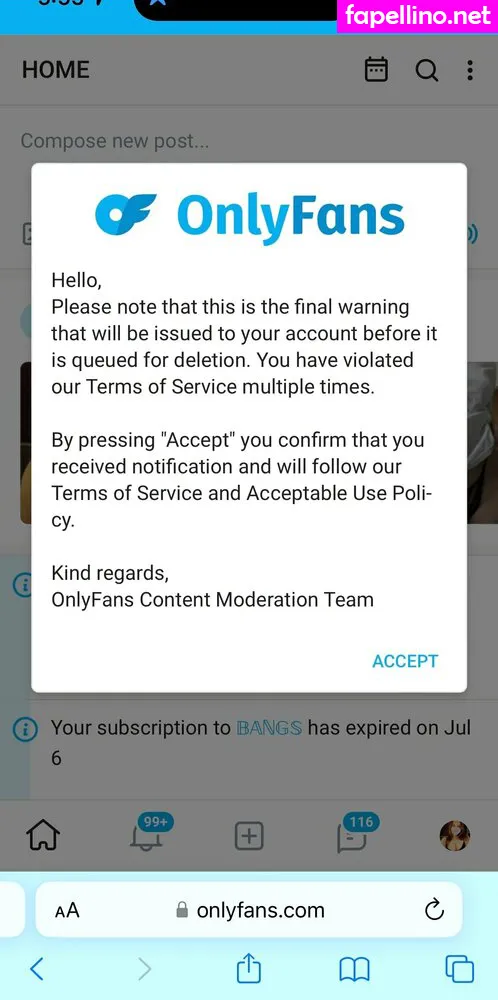Reload the page with refresh icon
Image resolution: width=498 pixels, height=1000 pixels.
click(x=434, y=909)
